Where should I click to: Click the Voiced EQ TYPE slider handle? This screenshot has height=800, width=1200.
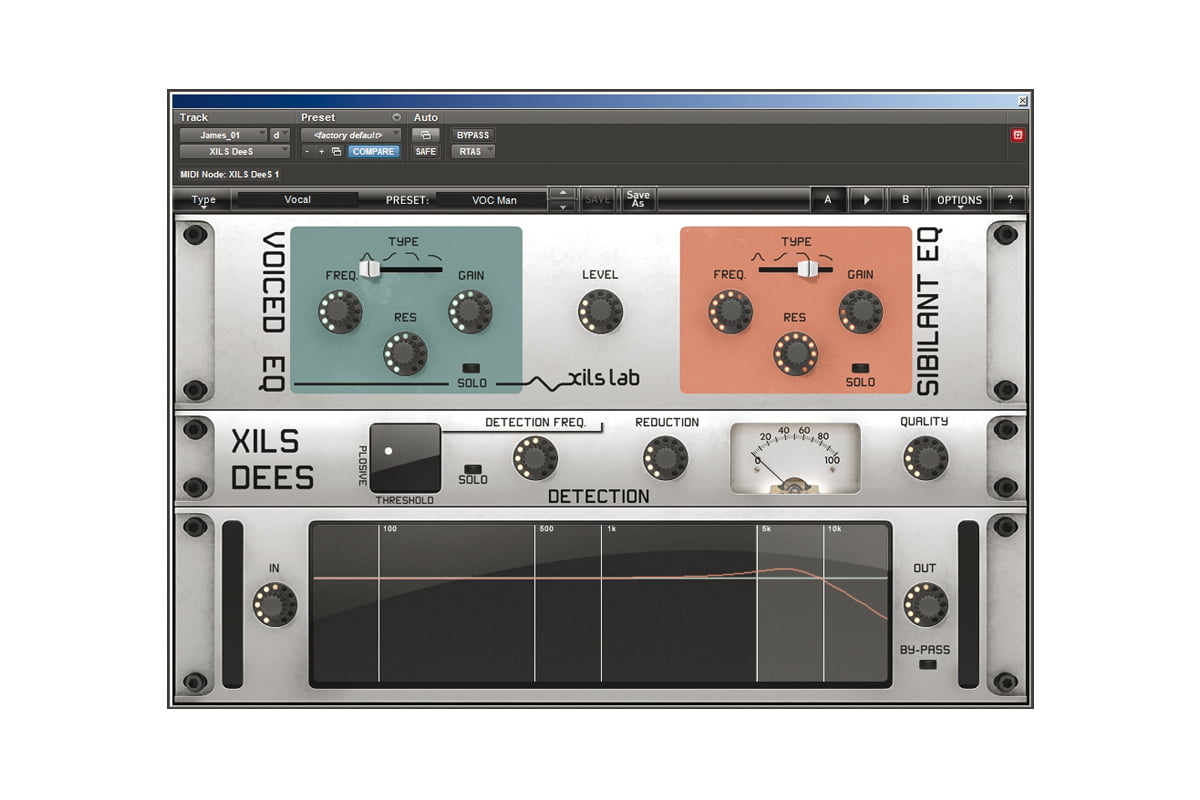click(371, 268)
